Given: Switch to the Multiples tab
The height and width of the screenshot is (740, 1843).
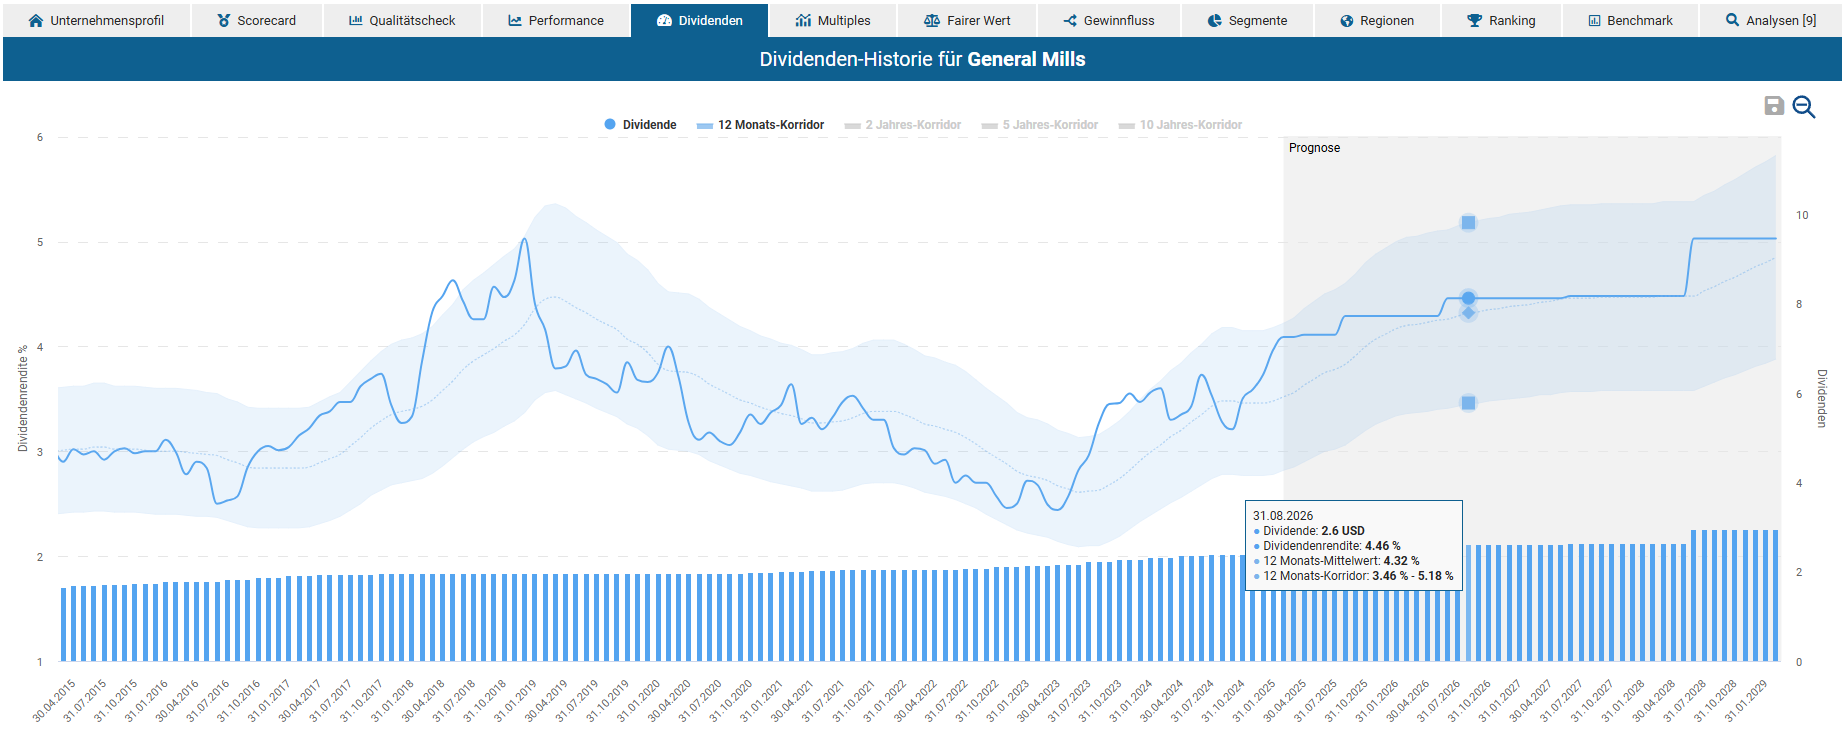Looking at the screenshot, I should click(x=833, y=21).
